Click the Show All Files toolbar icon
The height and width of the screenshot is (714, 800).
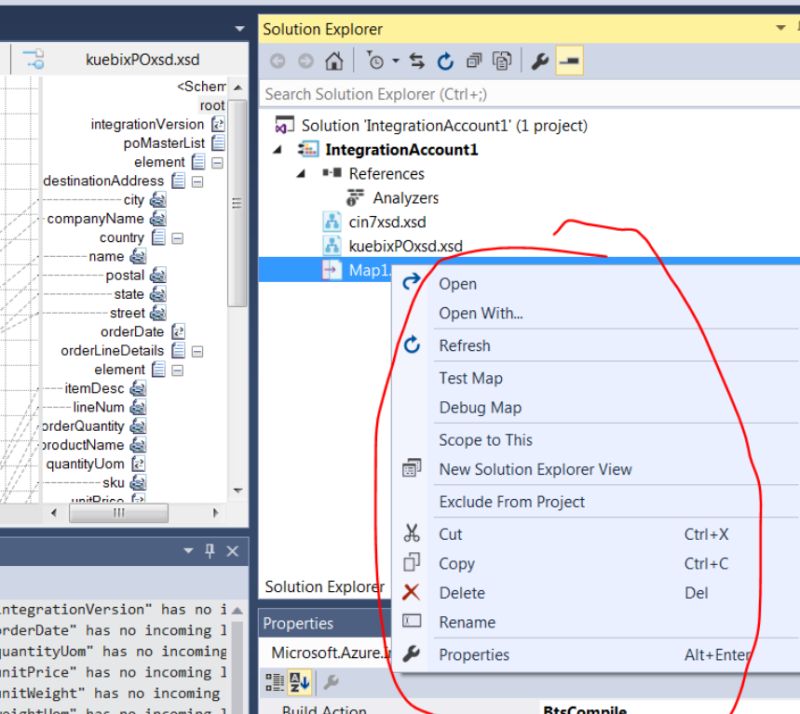tap(502, 61)
